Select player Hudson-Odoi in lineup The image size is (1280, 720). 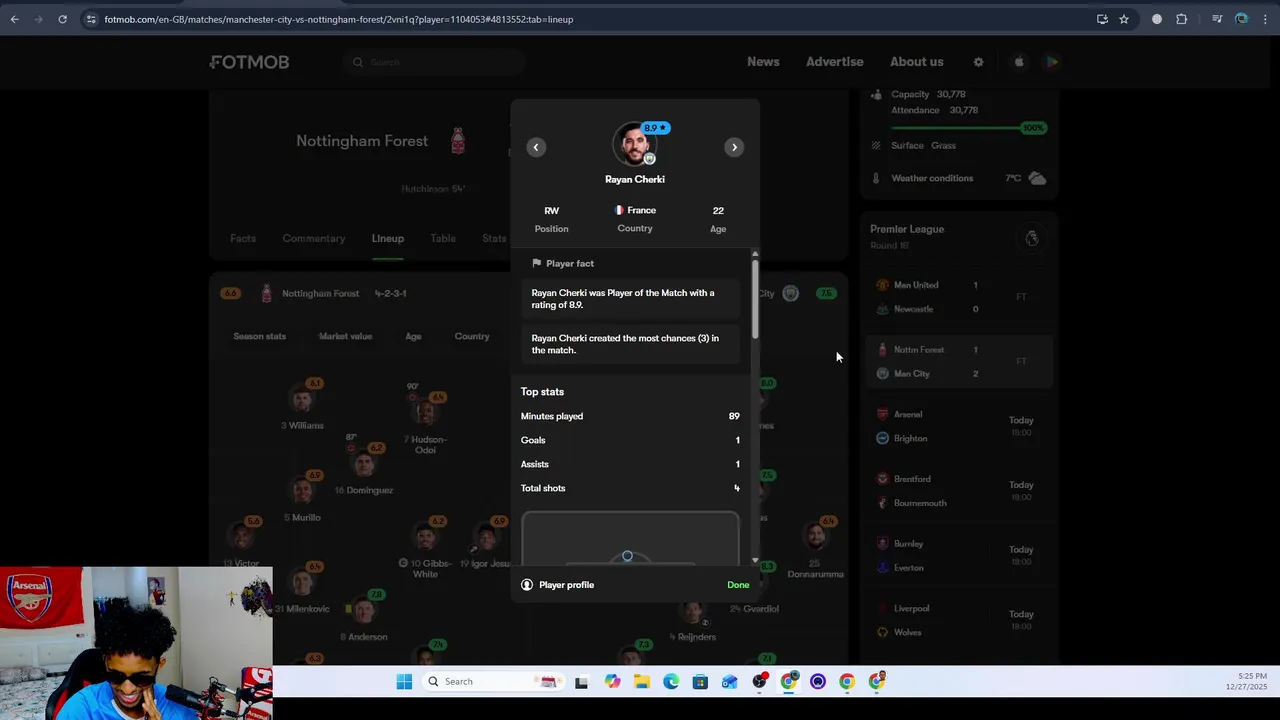pyautogui.click(x=426, y=412)
